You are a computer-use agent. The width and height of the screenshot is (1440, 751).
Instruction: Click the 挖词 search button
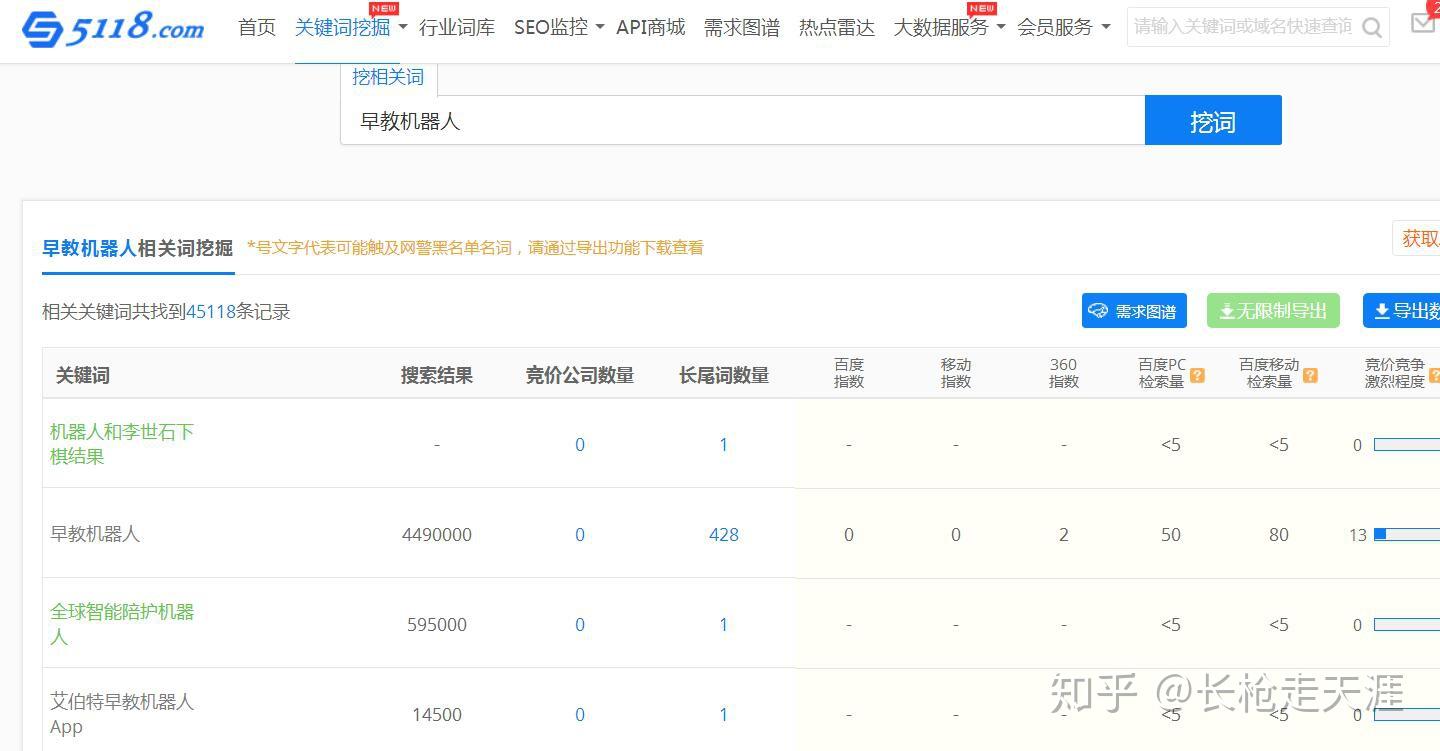click(x=1213, y=121)
